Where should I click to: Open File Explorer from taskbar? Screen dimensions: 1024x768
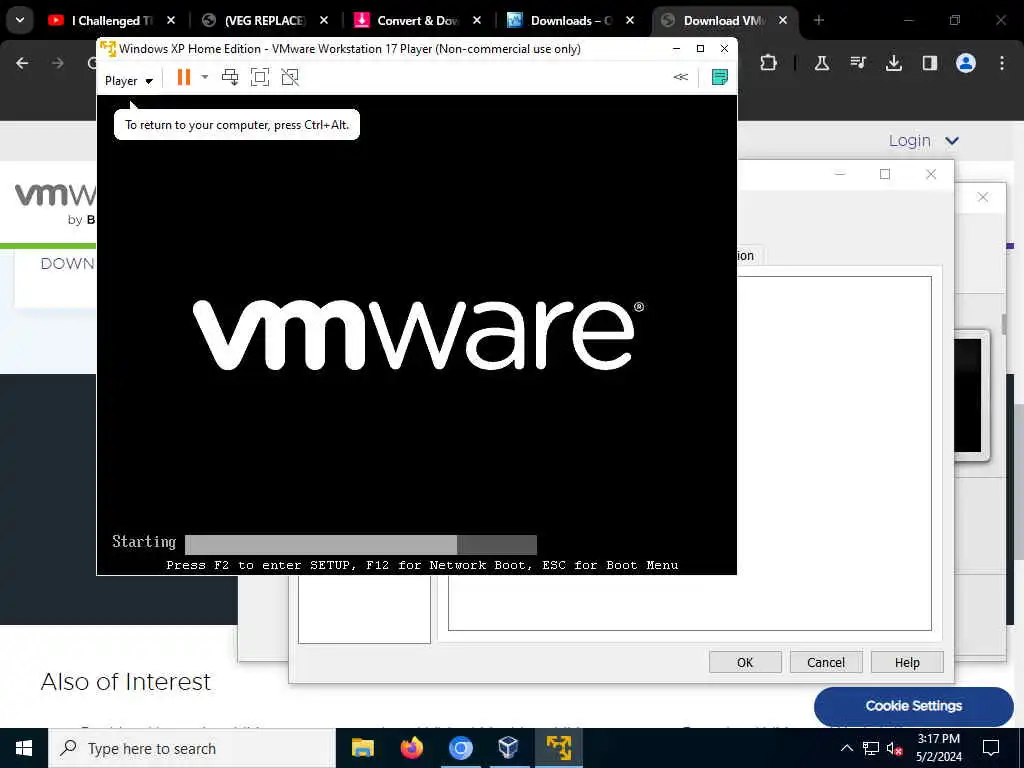[x=362, y=748]
